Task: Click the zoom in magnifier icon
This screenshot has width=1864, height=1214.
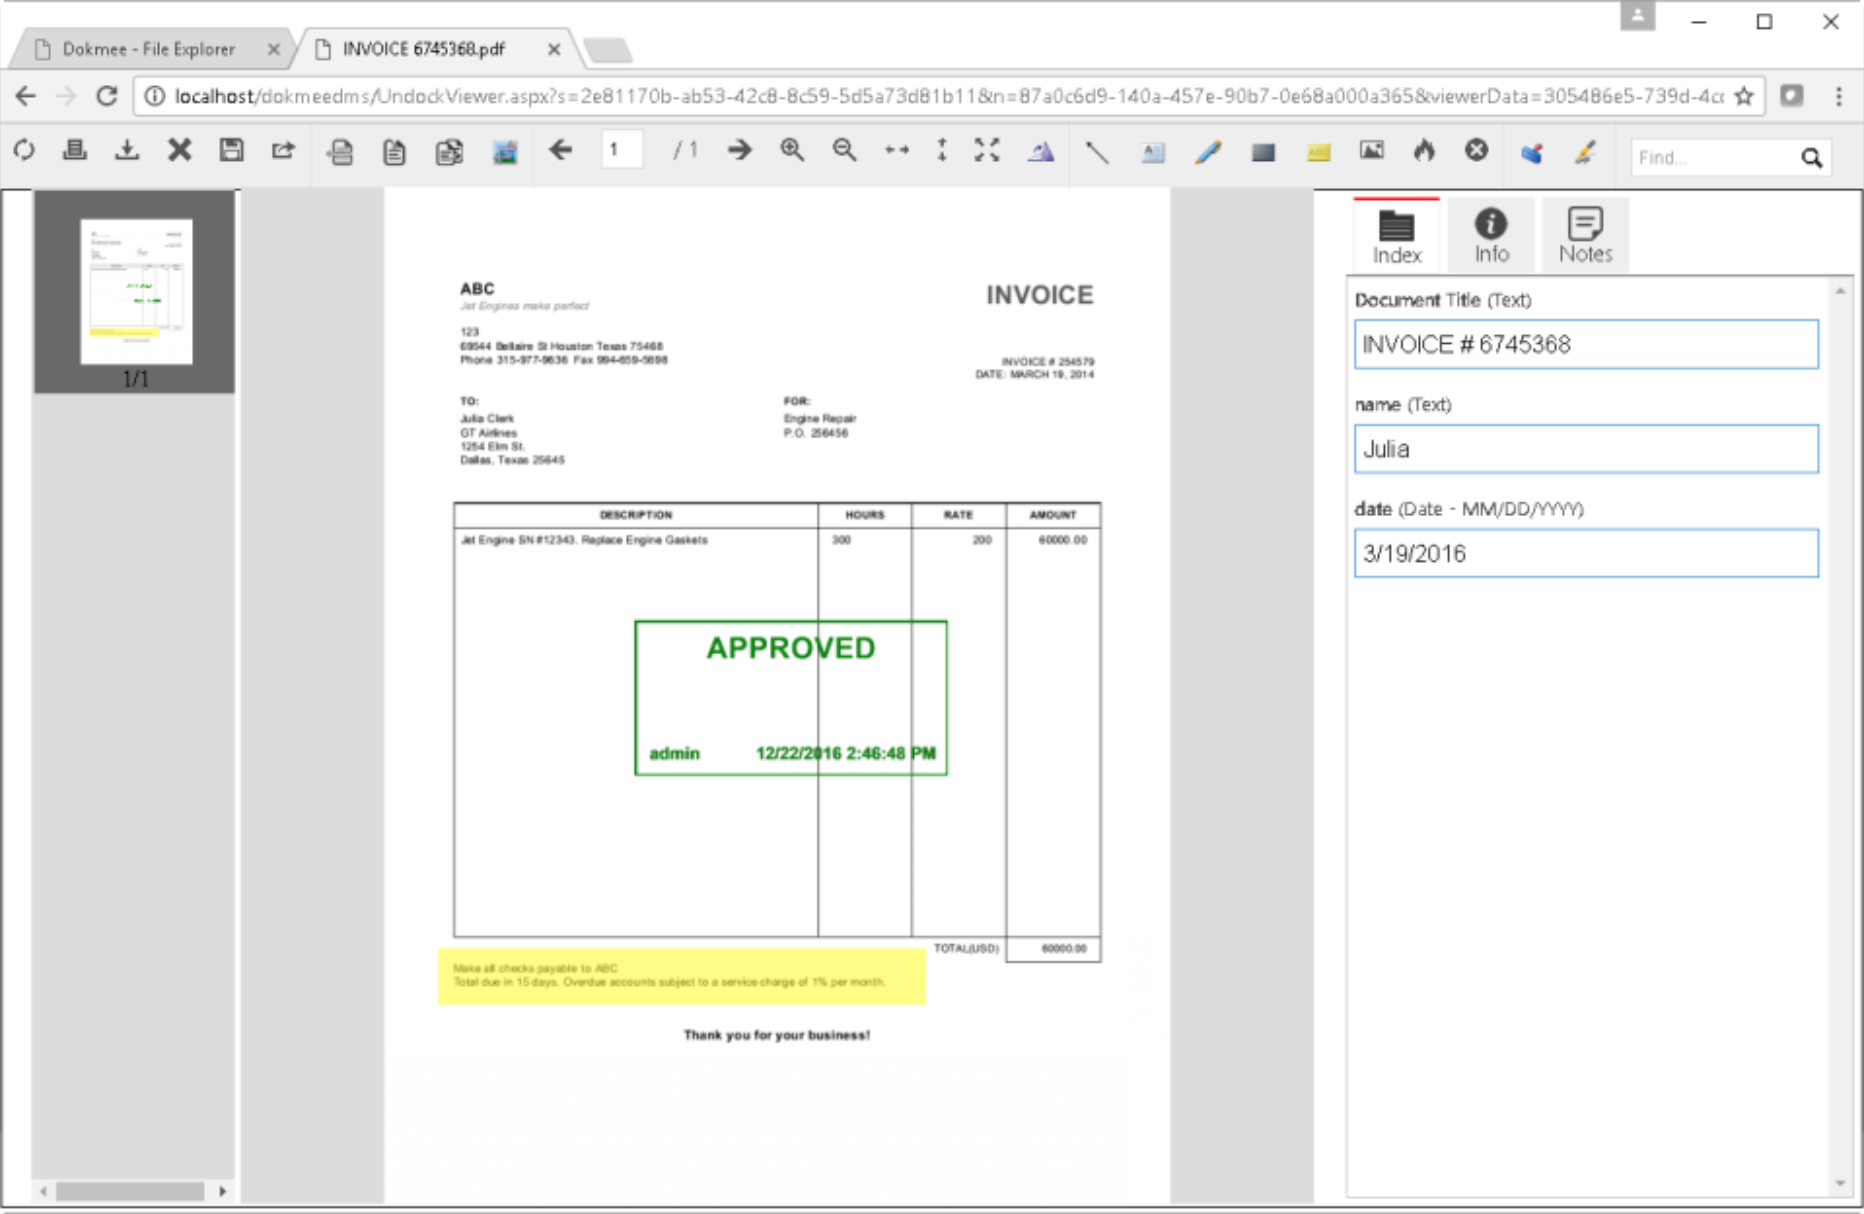Action: click(x=792, y=151)
